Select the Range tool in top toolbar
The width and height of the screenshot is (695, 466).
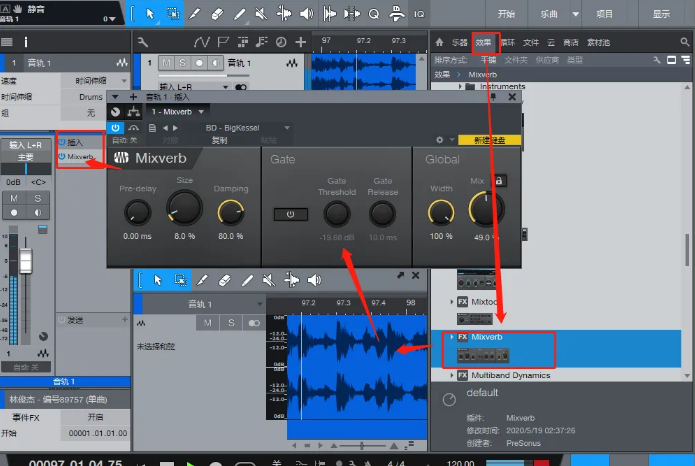[172, 14]
